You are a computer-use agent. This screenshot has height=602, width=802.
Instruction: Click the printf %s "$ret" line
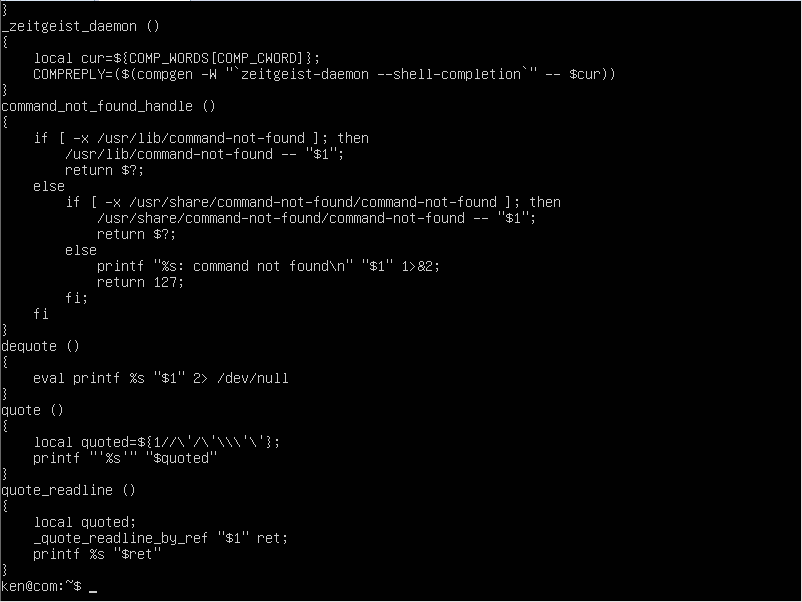tap(97, 554)
